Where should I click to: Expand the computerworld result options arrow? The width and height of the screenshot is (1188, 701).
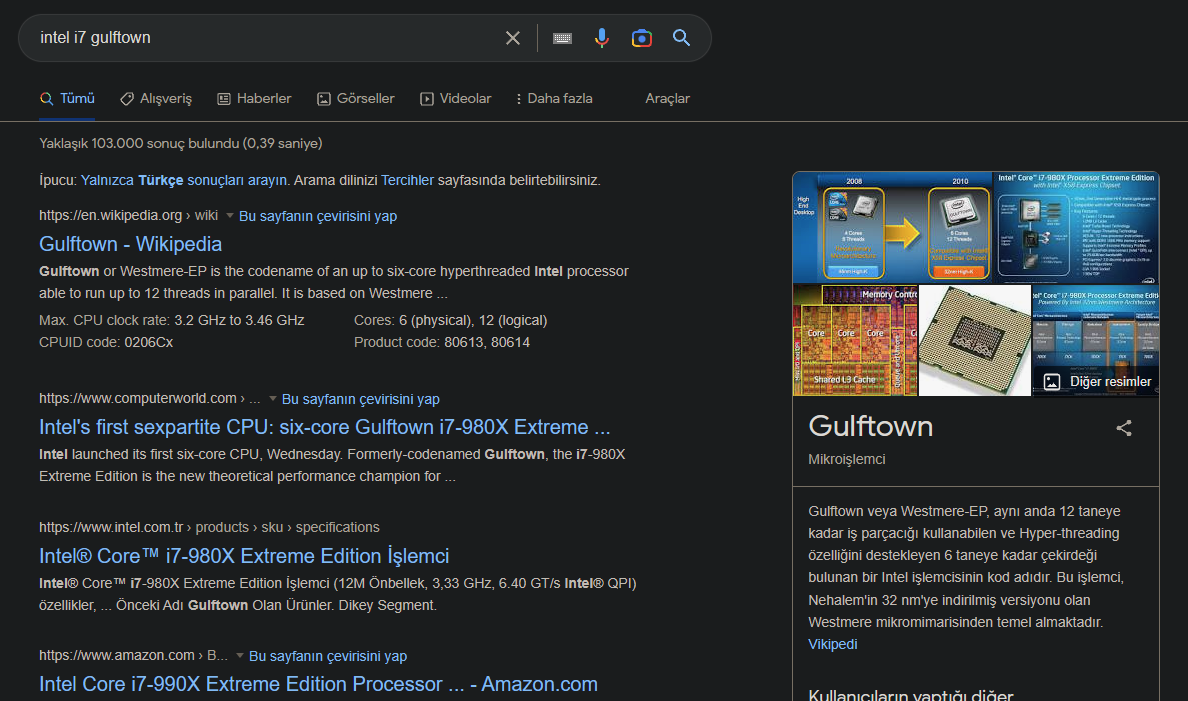(x=273, y=398)
